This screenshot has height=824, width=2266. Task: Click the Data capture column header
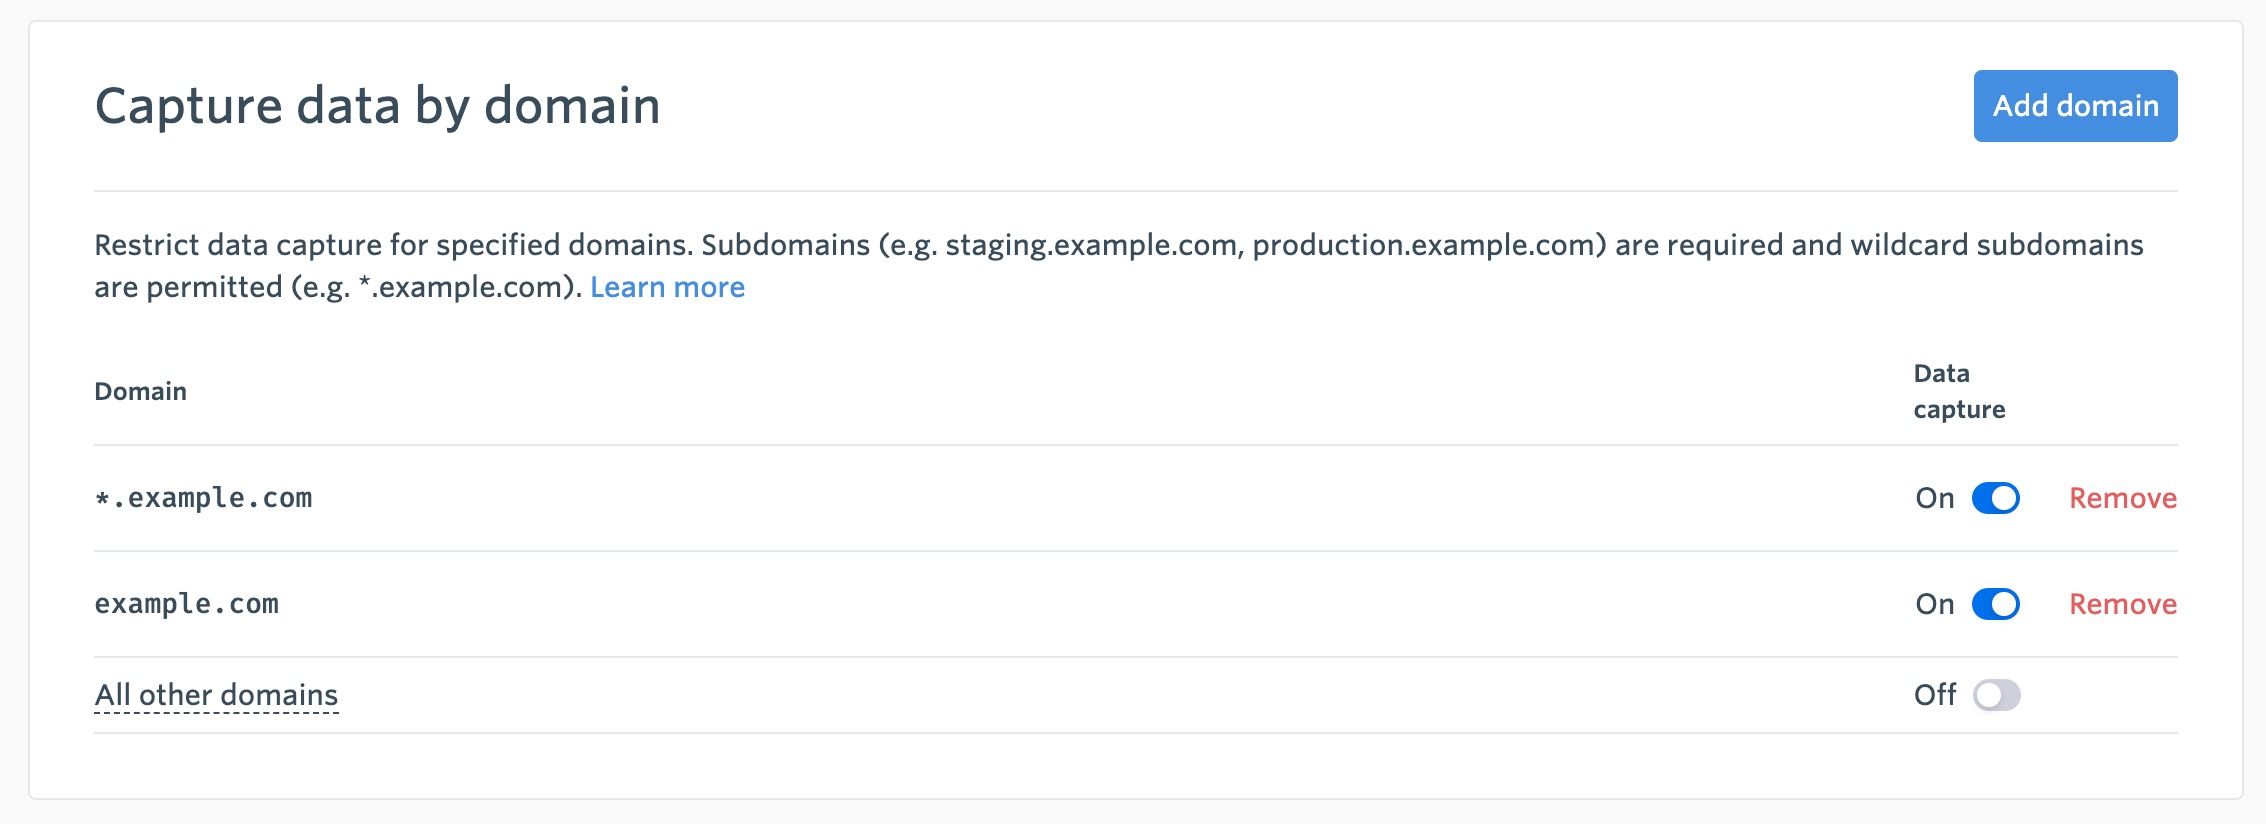[x=1958, y=391]
